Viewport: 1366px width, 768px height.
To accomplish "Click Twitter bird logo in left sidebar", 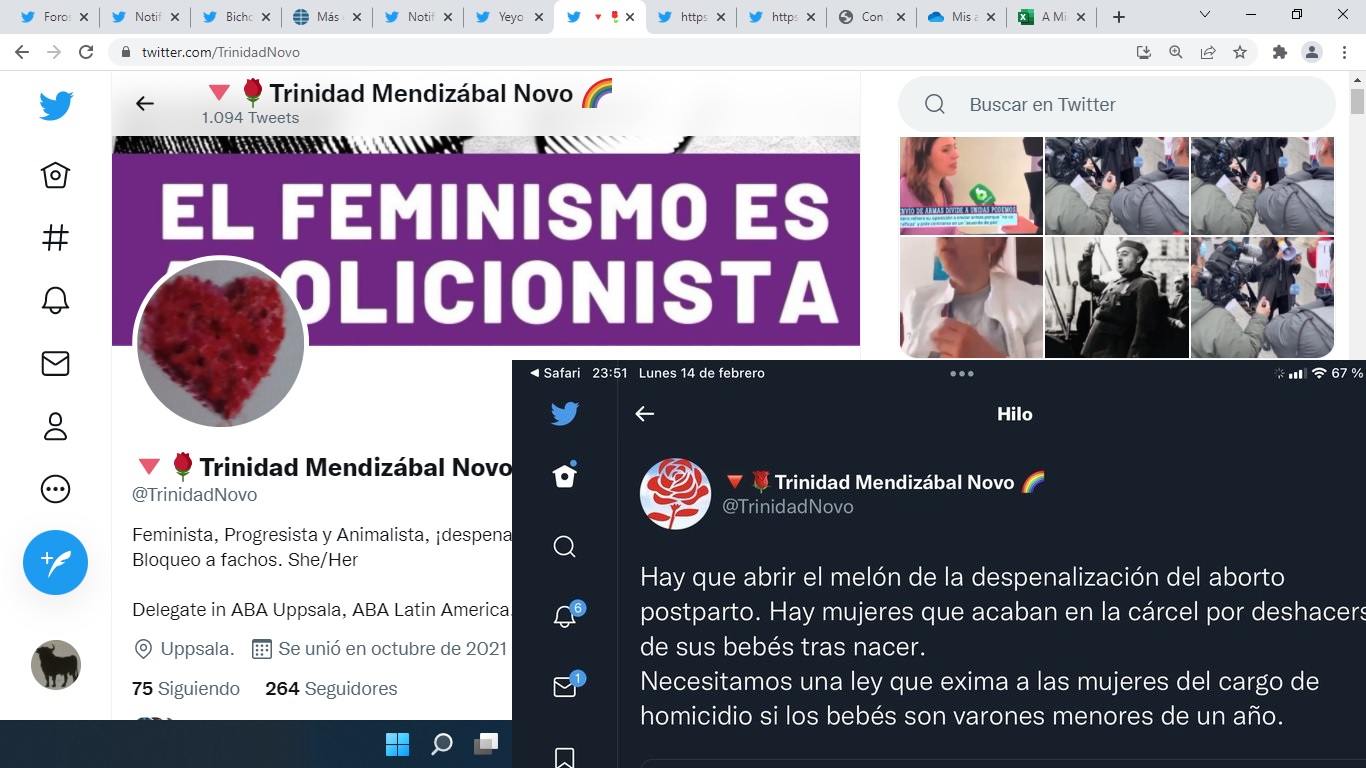I will (56, 105).
